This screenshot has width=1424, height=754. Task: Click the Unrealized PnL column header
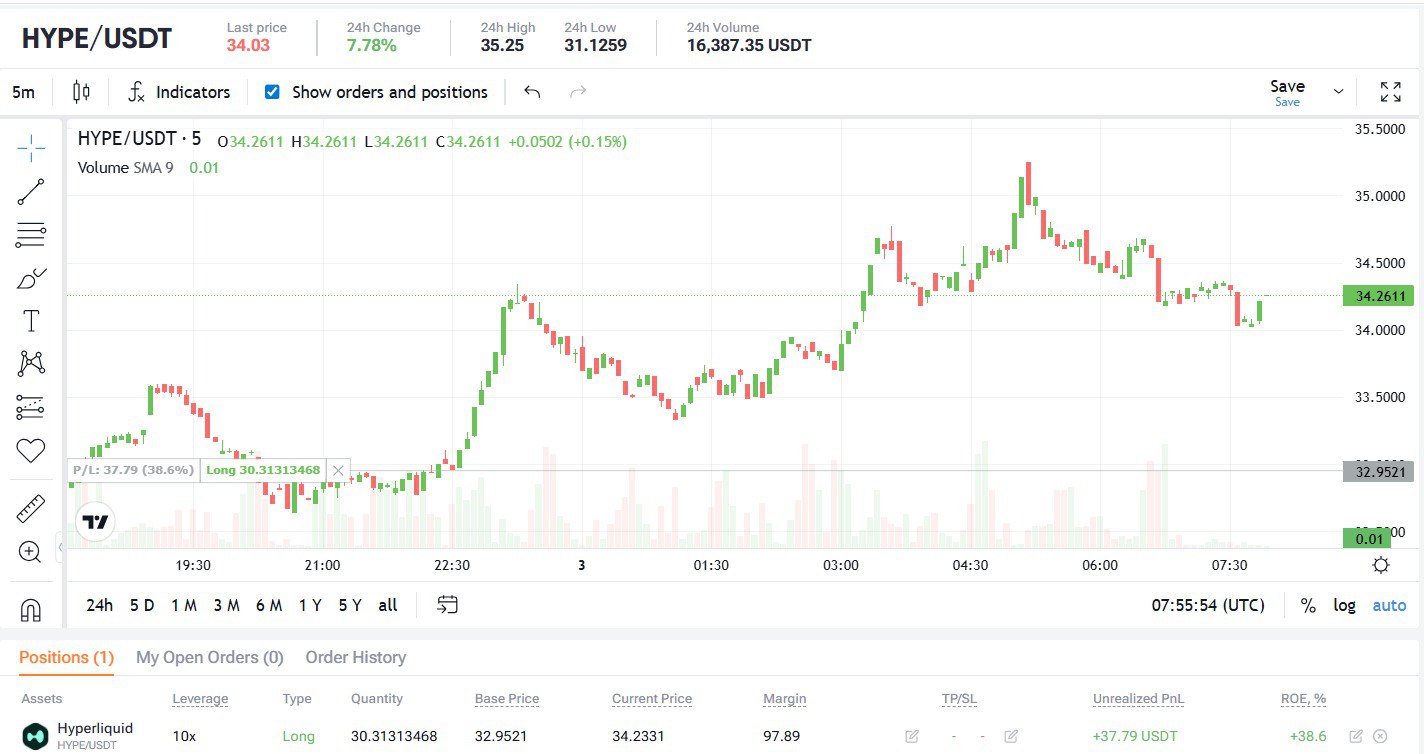[1139, 699]
